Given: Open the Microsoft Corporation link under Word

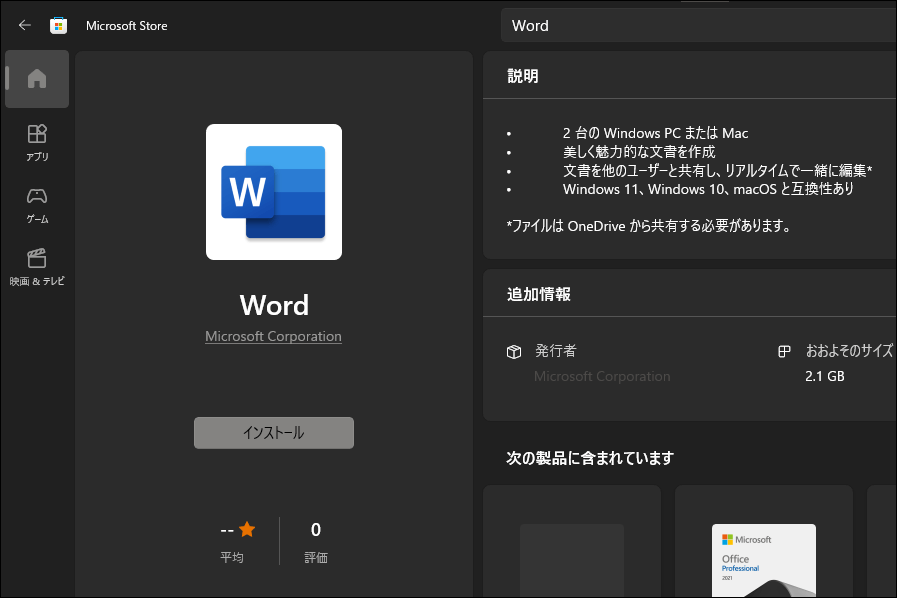Looking at the screenshot, I should (273, 336).
